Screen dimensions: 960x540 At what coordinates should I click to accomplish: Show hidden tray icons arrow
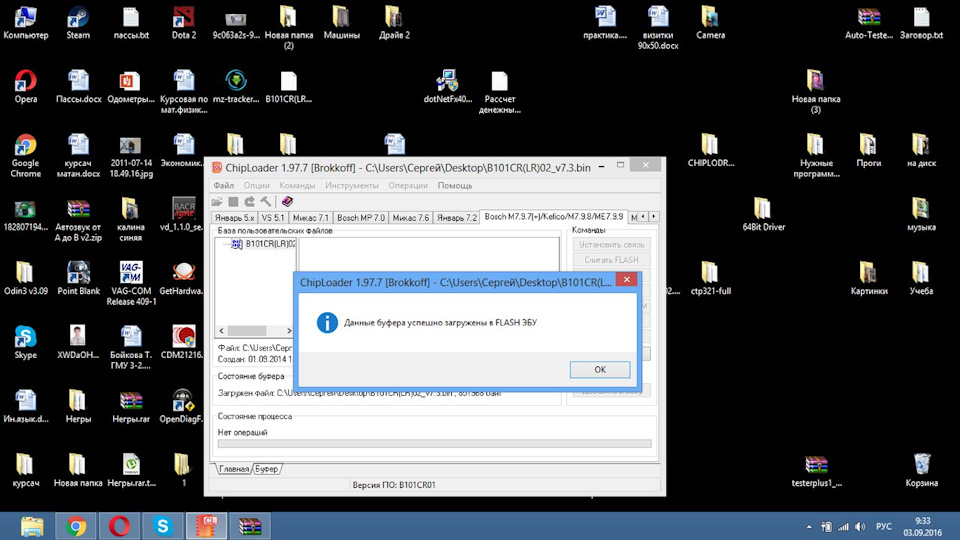pyautogui.click(x=809, y=527)
